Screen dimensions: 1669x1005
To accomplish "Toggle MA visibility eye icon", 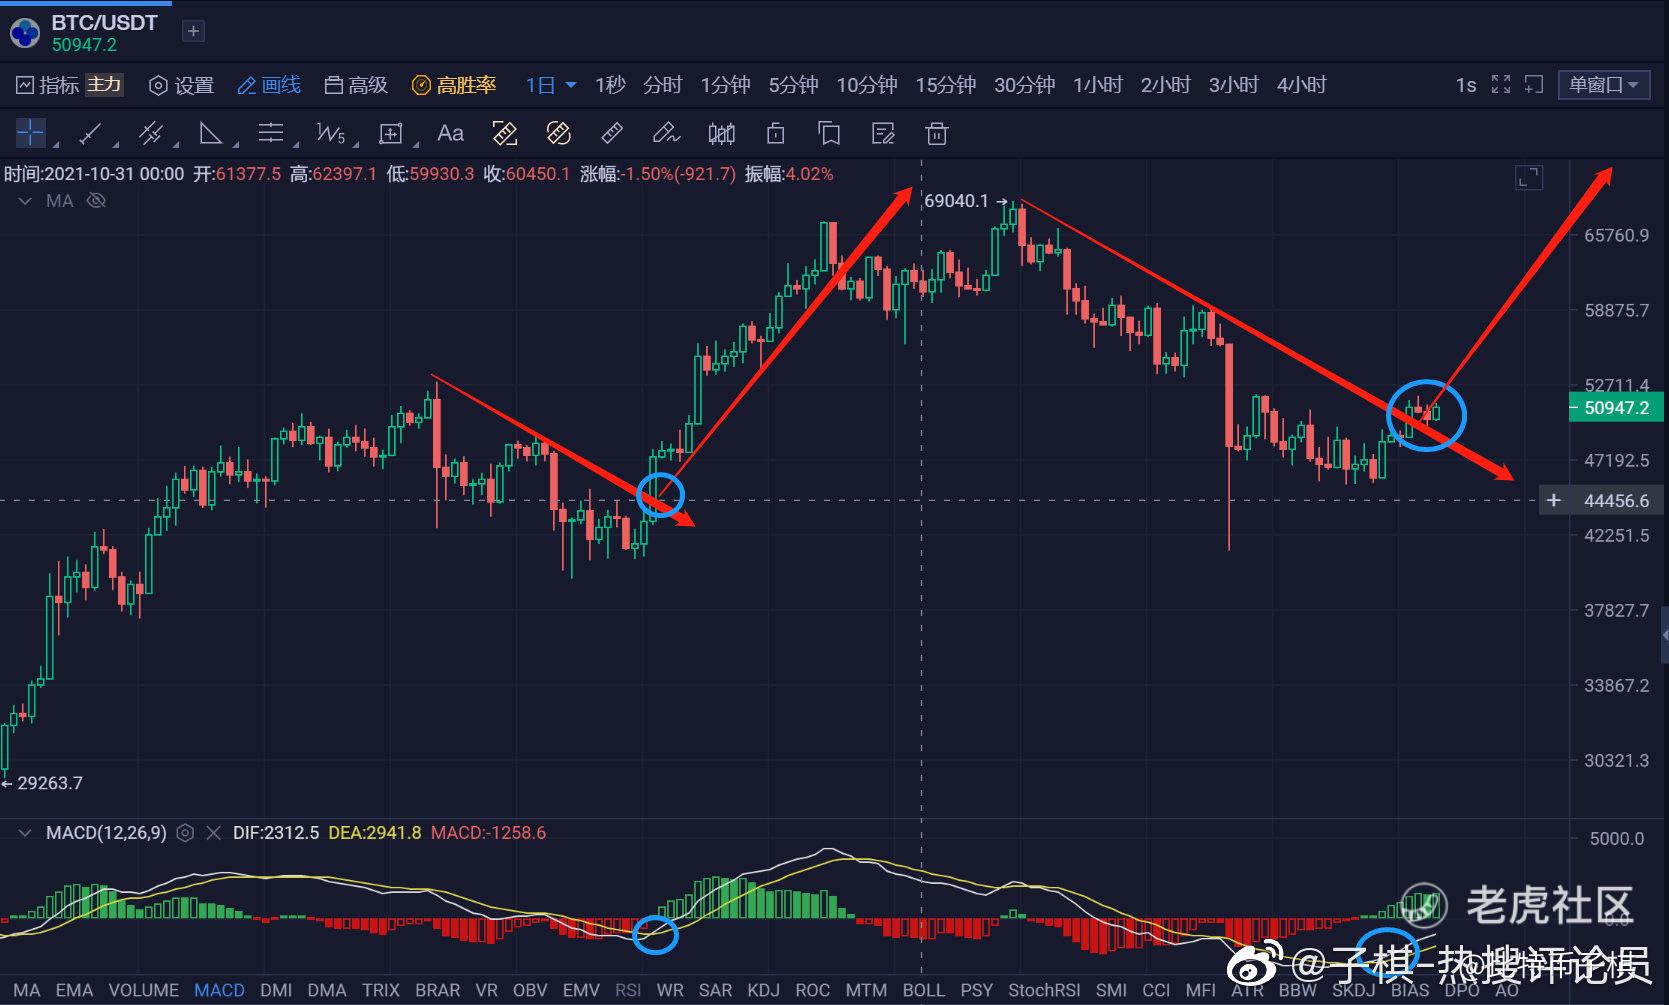I will (96, 201).
